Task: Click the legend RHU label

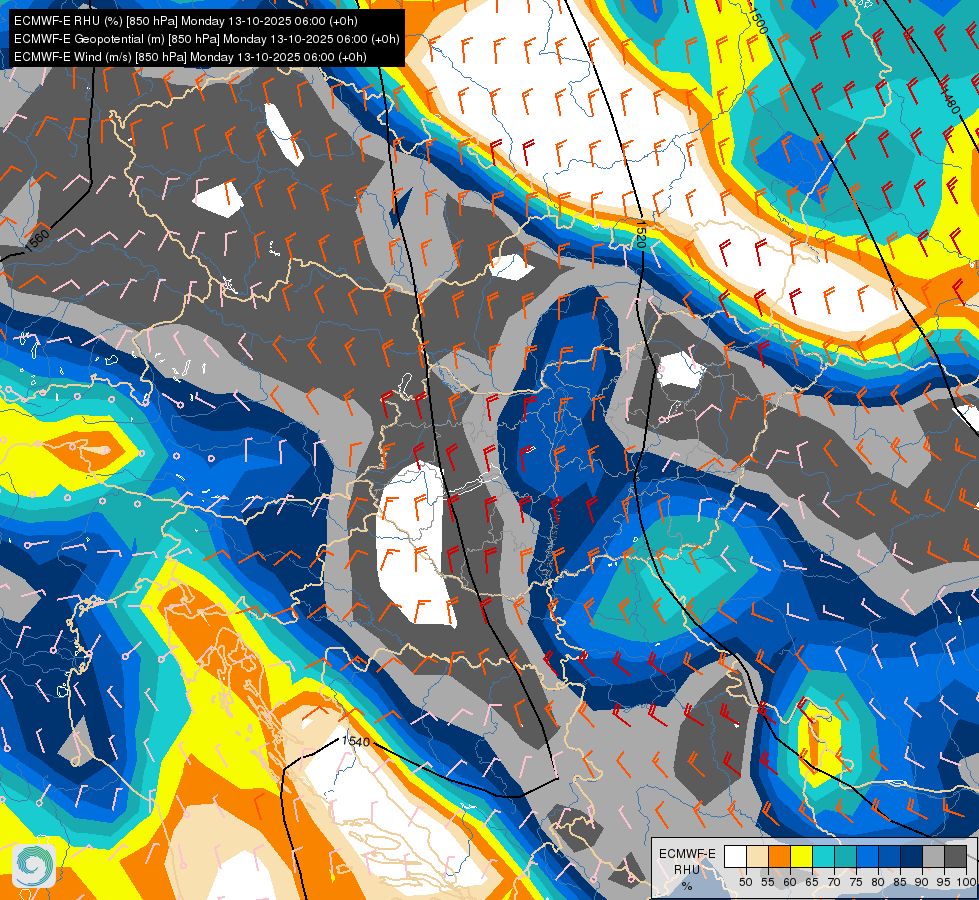Action: tap(687, 870)
